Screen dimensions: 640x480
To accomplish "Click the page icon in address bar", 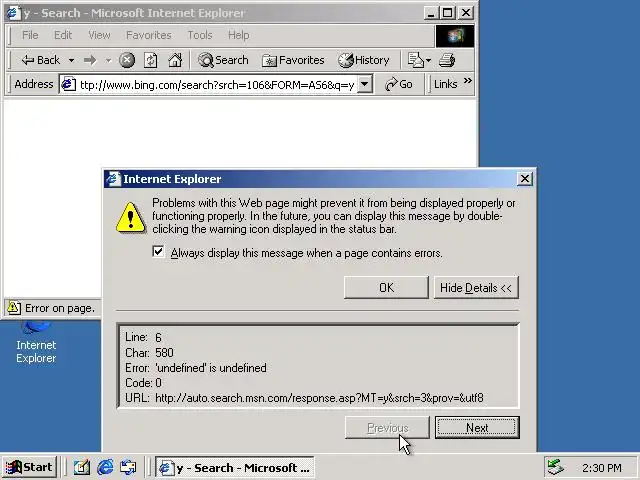I will (x=68, y=84).
